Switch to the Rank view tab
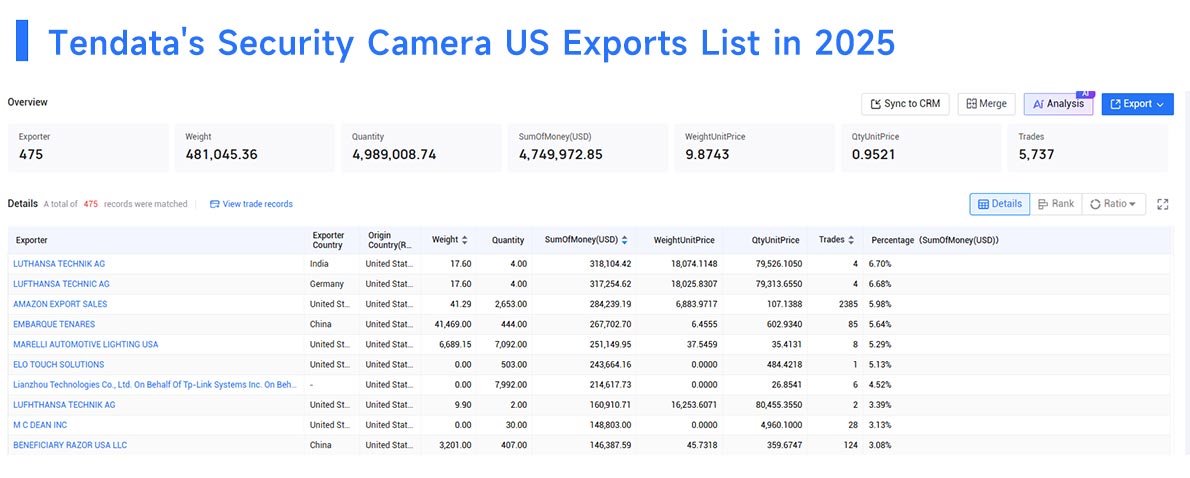Viewport: 1190px width, 478px height. [x=1056, y=204]
